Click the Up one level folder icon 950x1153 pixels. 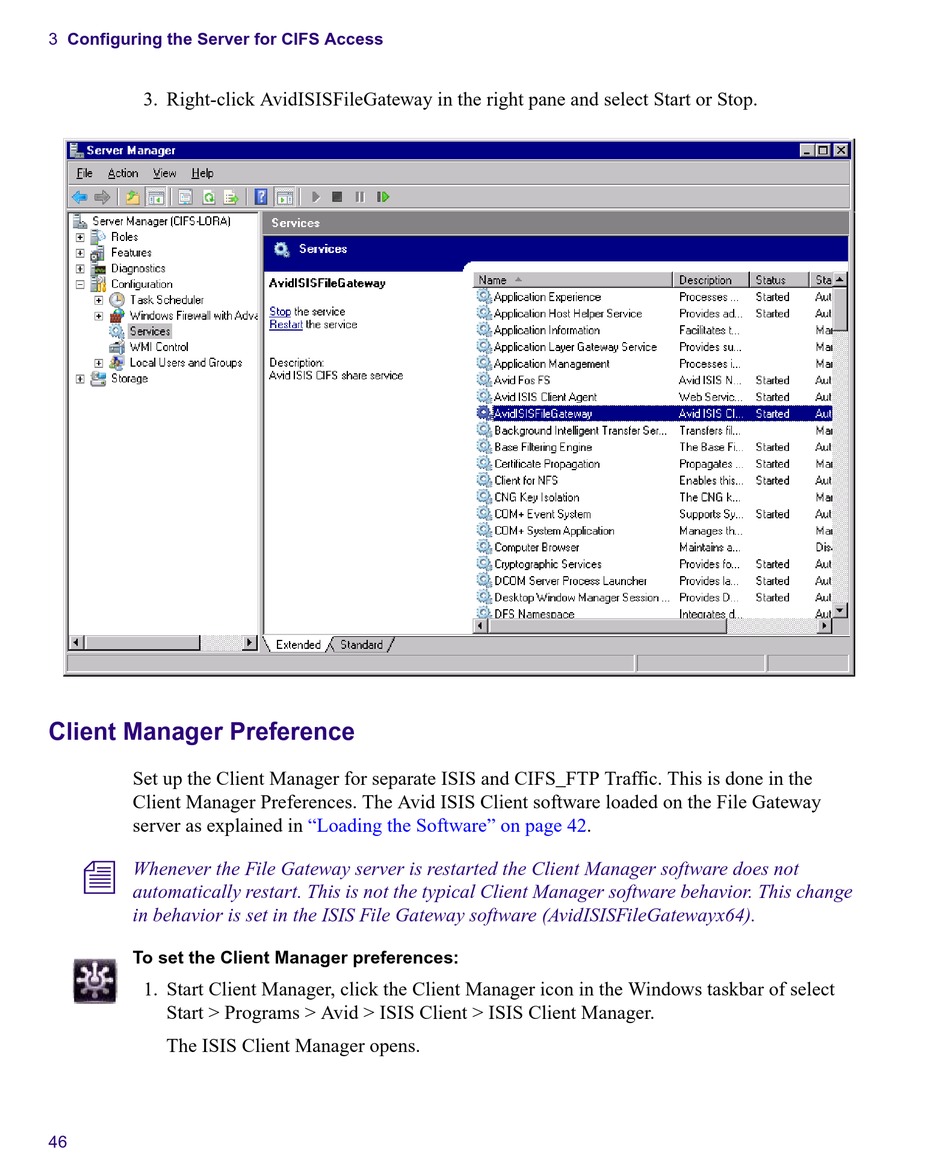click(132, 197)
